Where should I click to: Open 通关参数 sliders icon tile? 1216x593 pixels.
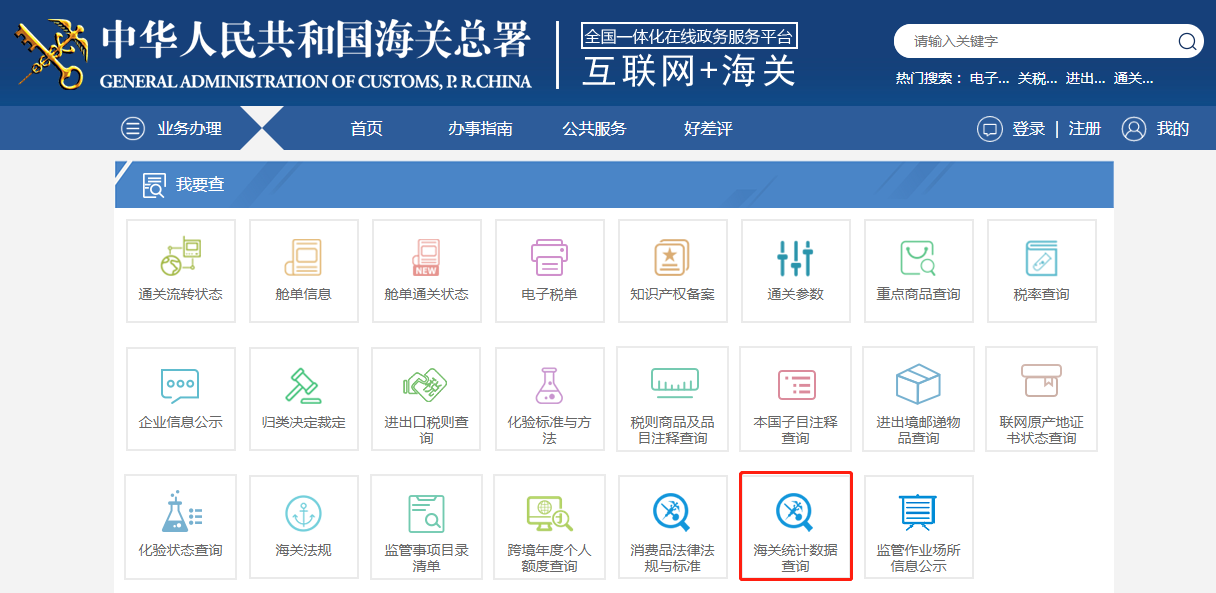(796, 271)
